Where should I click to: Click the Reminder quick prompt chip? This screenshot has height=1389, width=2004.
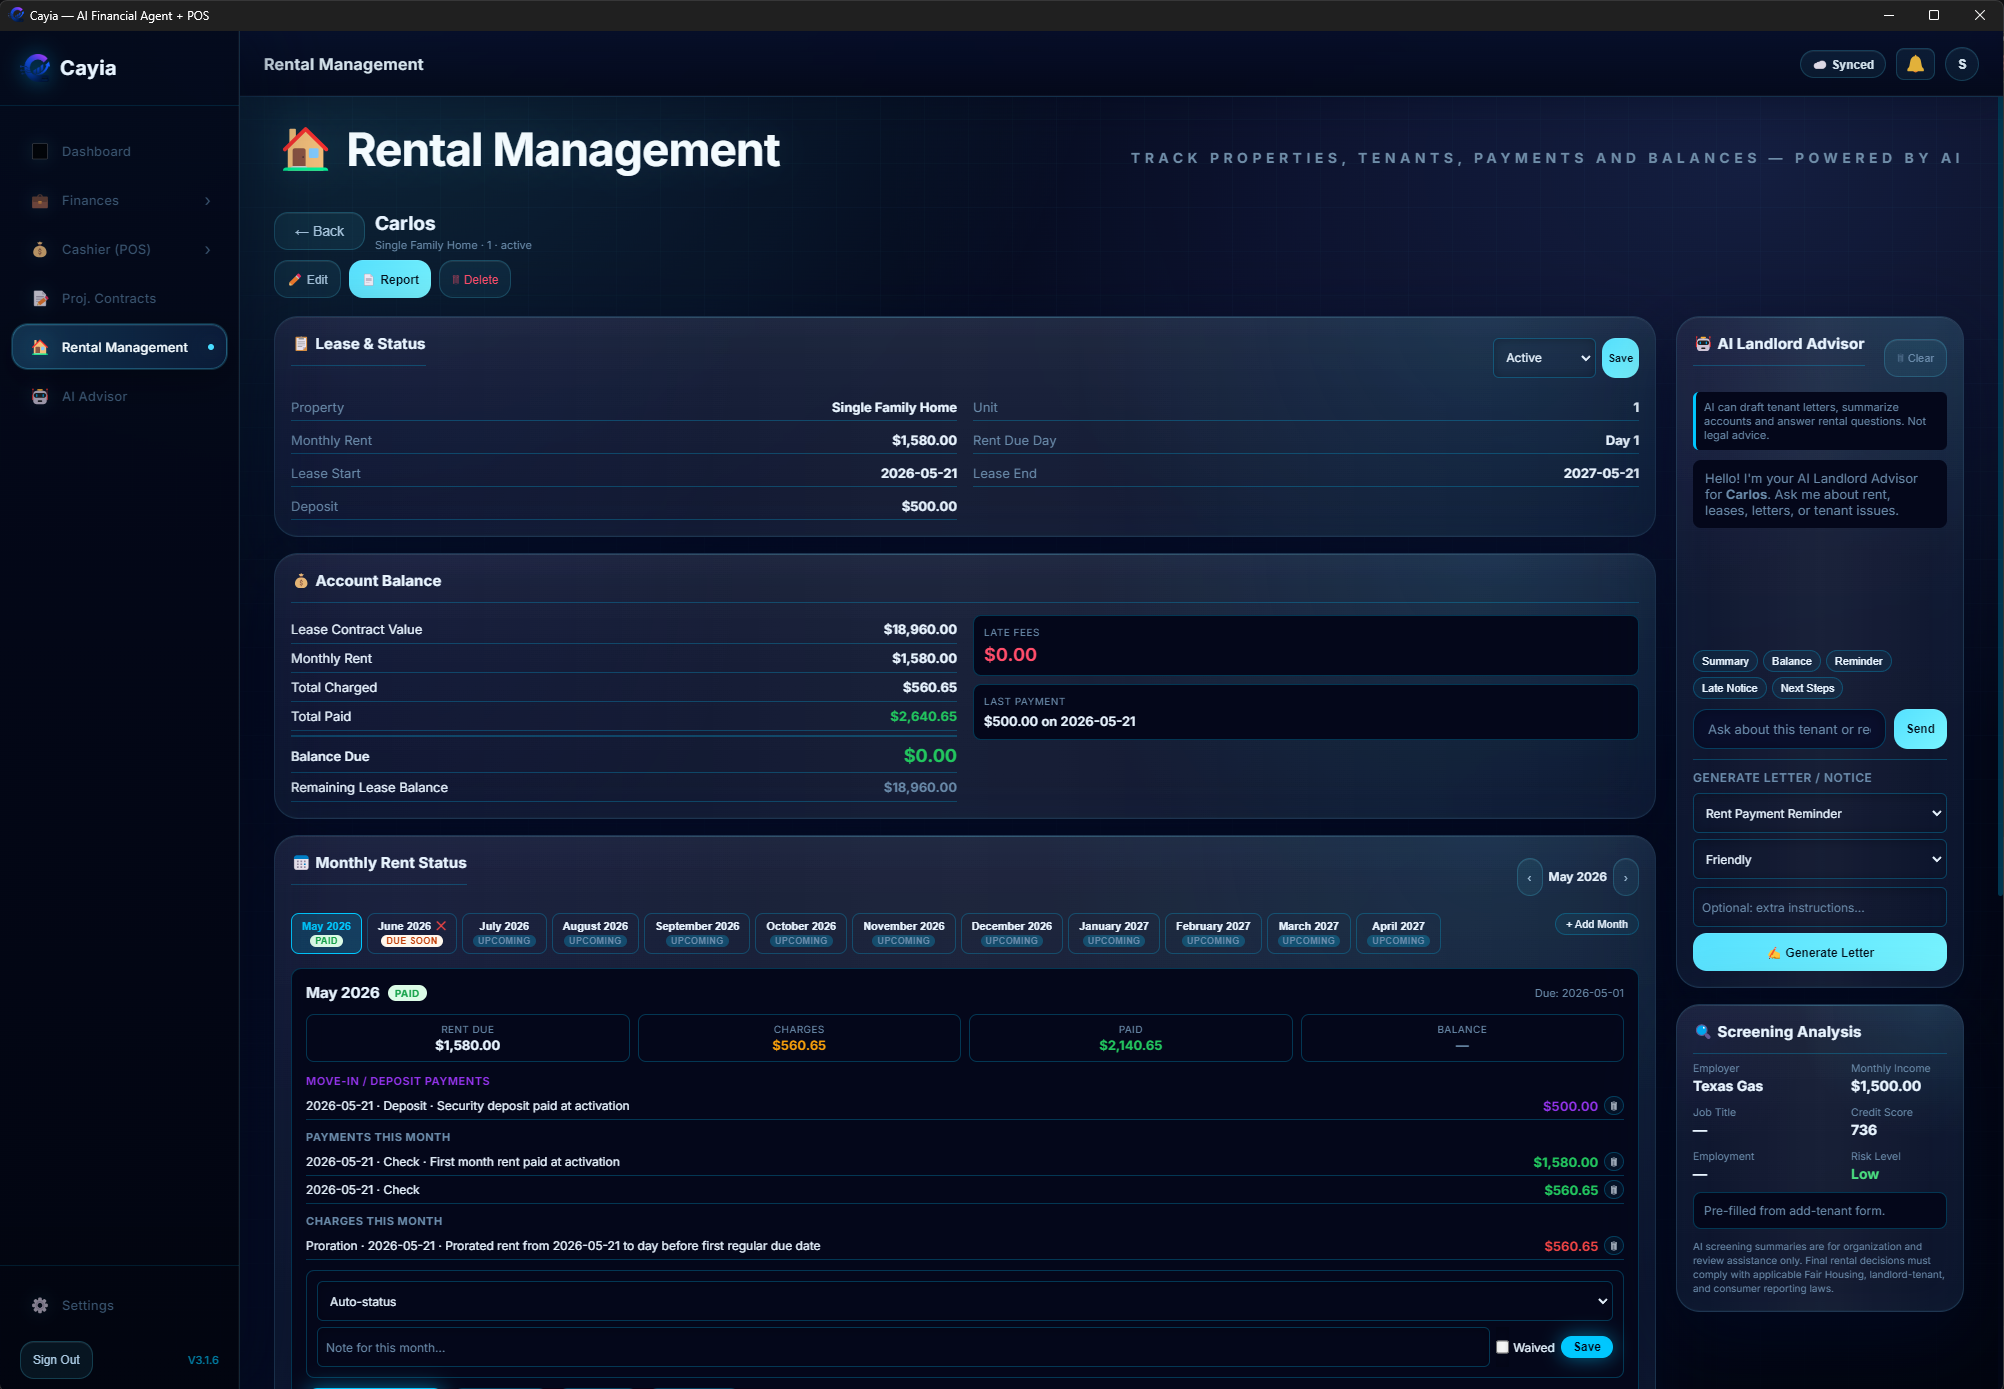tap(1858, 661)
